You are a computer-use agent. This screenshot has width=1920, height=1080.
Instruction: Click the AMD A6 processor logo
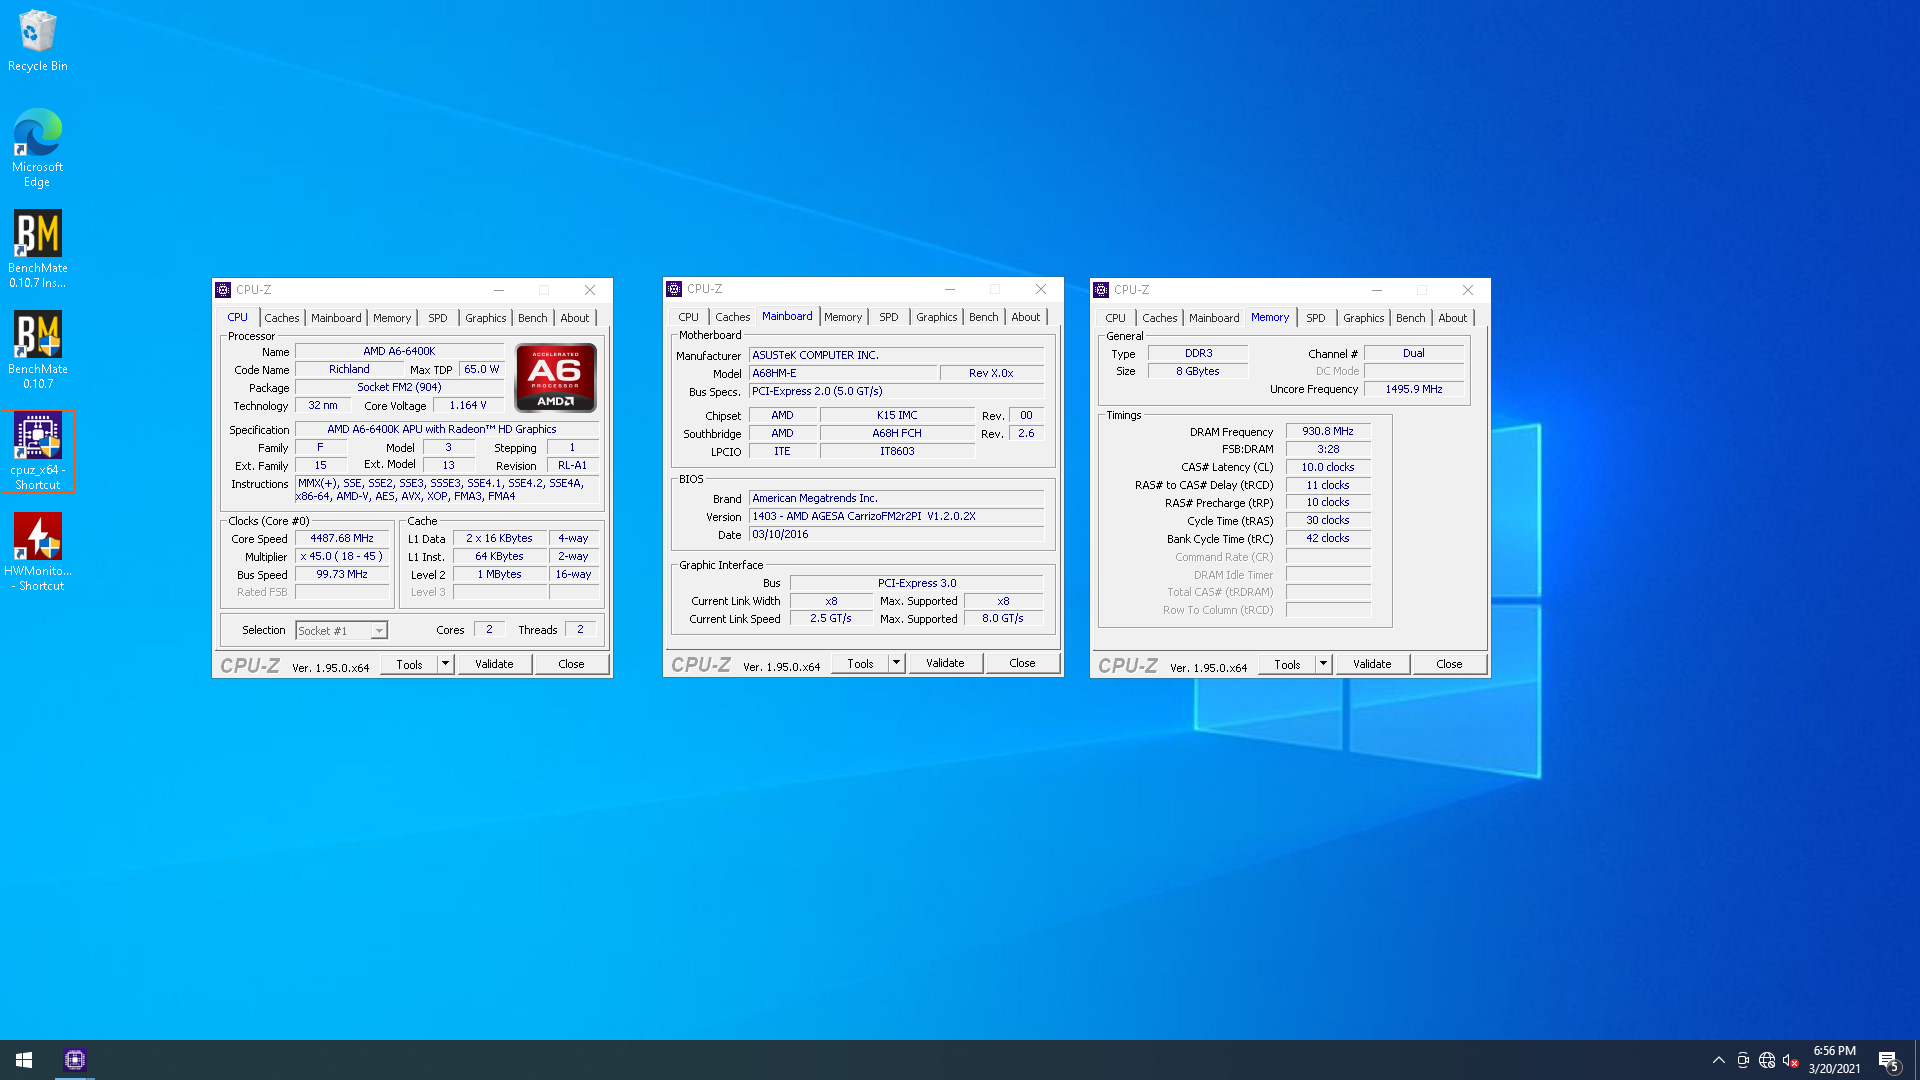tap(555, 377)
